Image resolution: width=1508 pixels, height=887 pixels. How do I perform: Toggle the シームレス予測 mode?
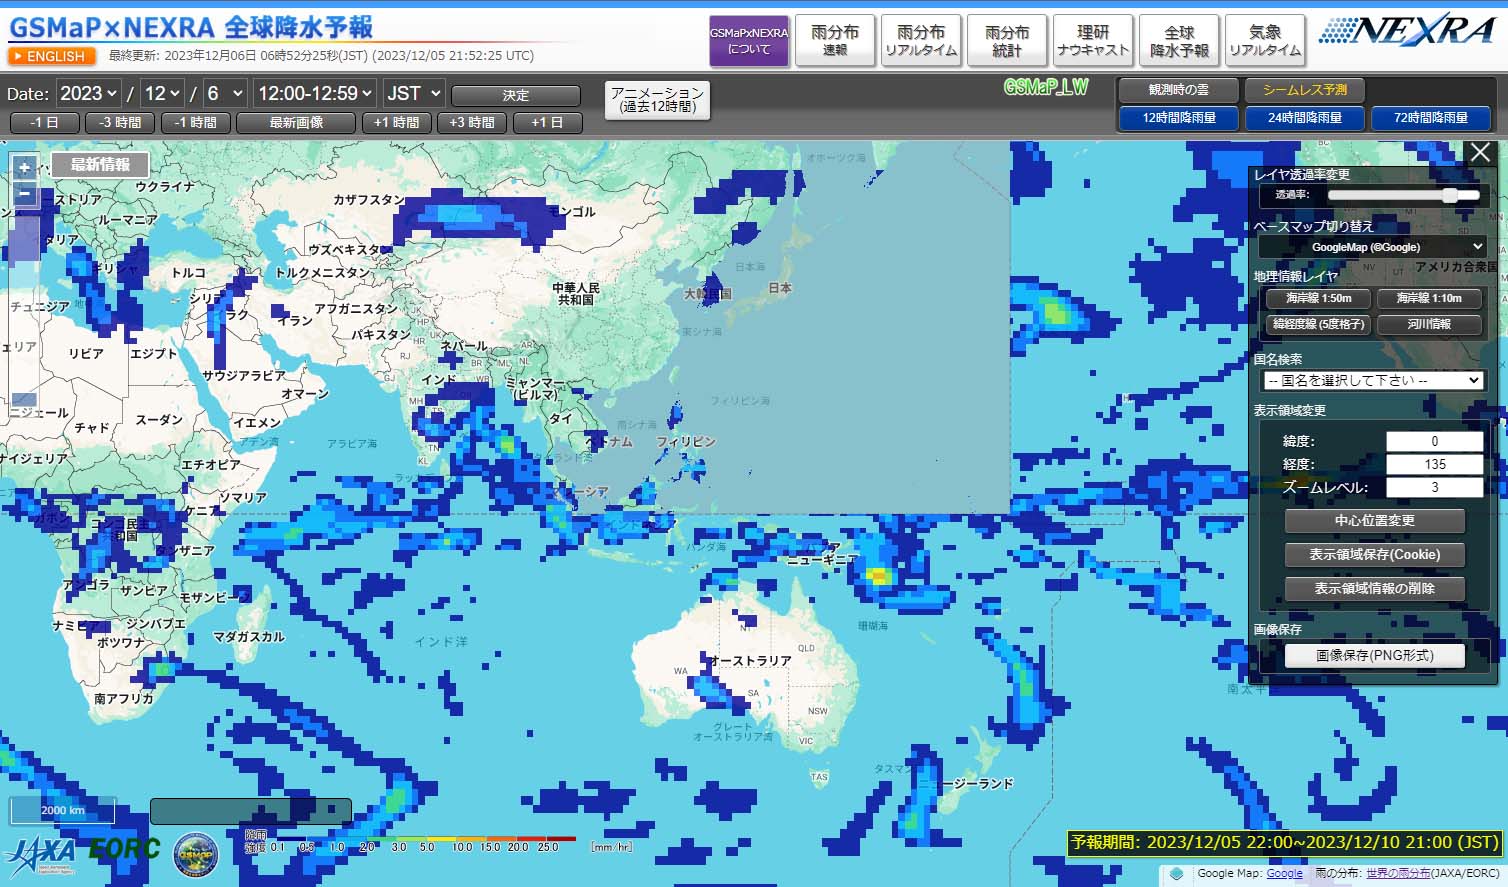1305,90
